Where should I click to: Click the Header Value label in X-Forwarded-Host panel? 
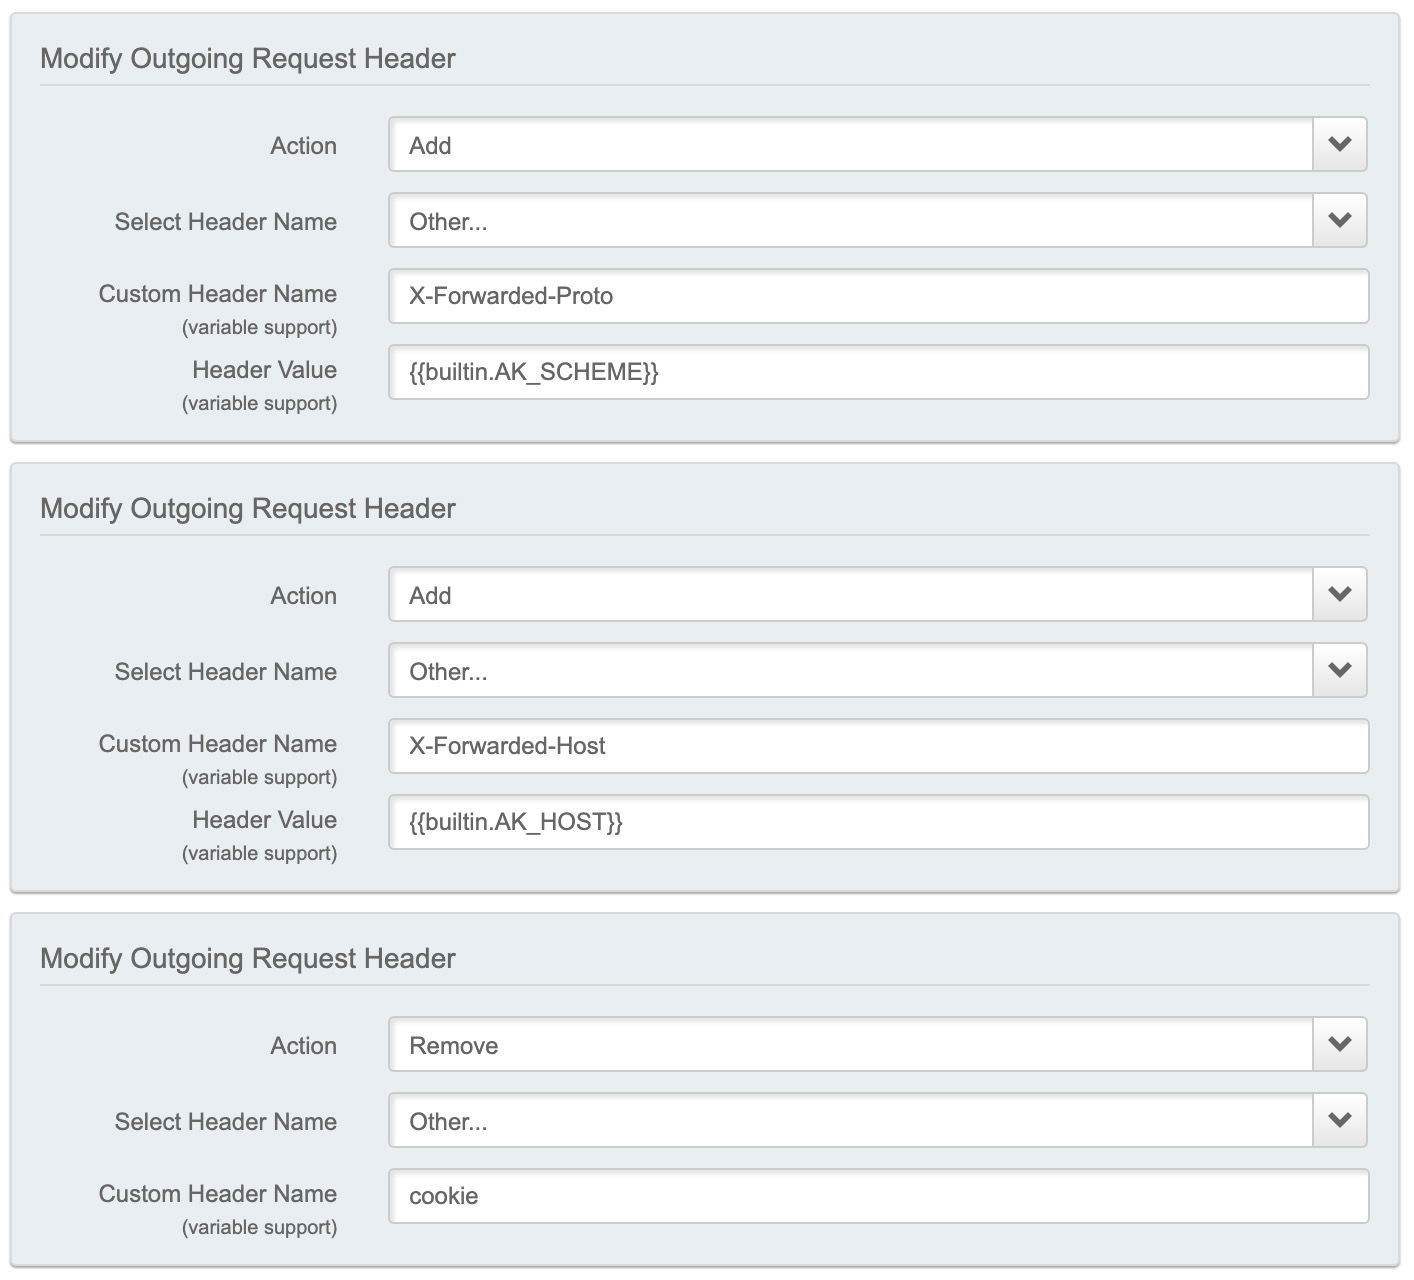pos(264,820)
